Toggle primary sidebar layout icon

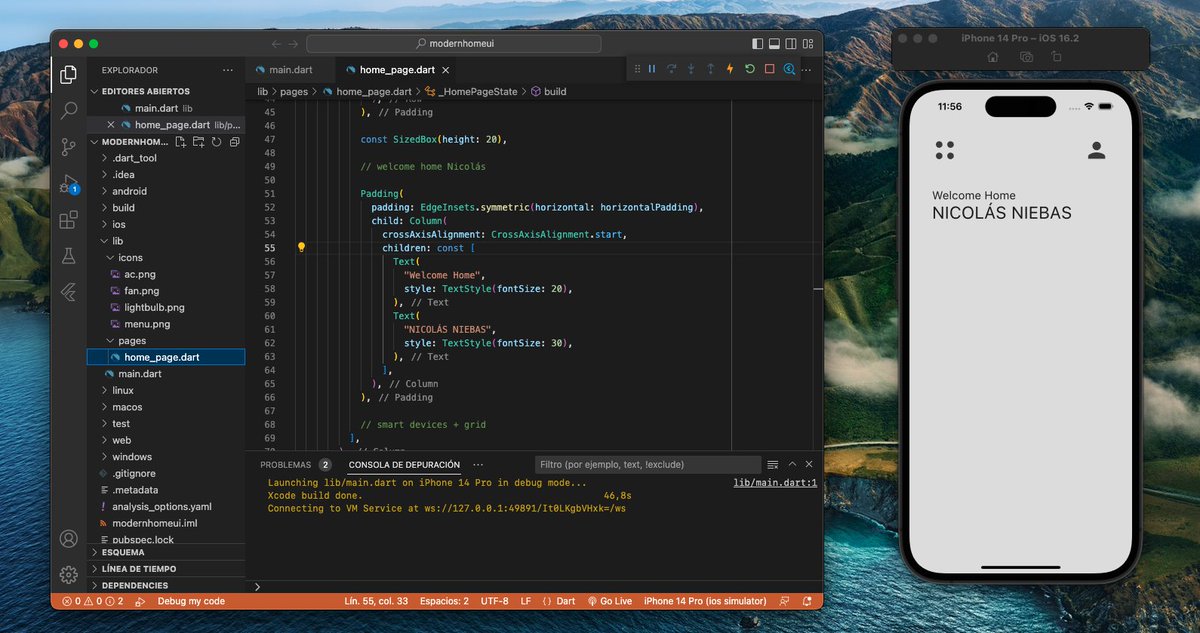[756, 44]
